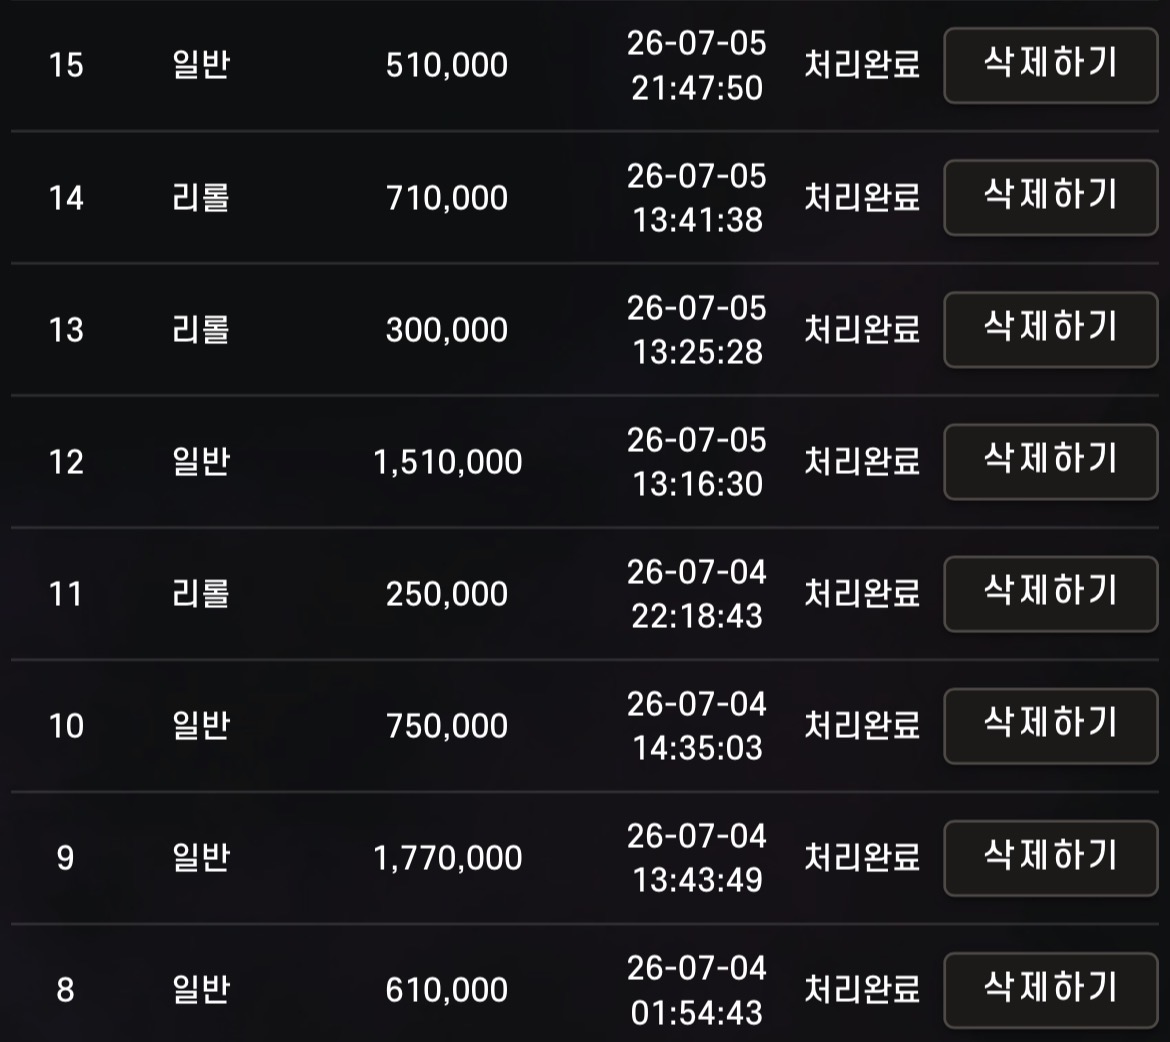Screen dimensions: 1170x1042
Task: Select the 리롤 type label in row 13
Action: coord(200,330)
